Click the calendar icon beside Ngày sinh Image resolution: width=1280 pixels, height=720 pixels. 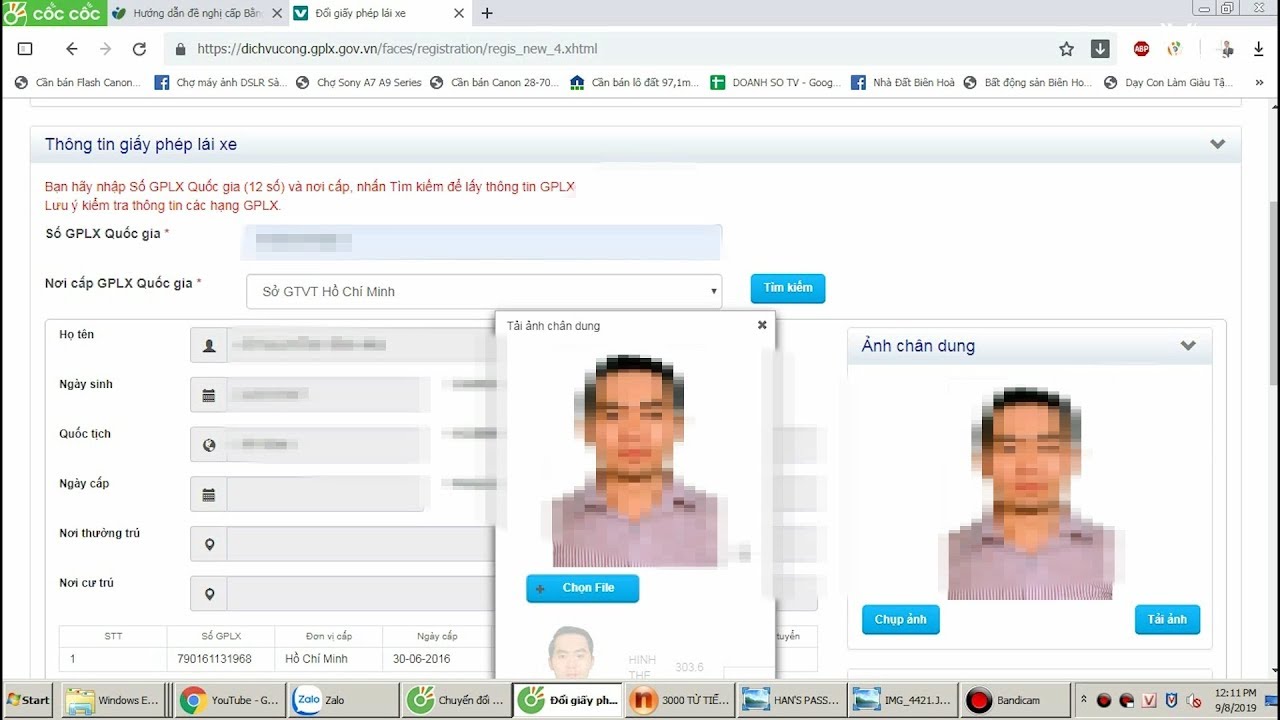coord(209,395)
